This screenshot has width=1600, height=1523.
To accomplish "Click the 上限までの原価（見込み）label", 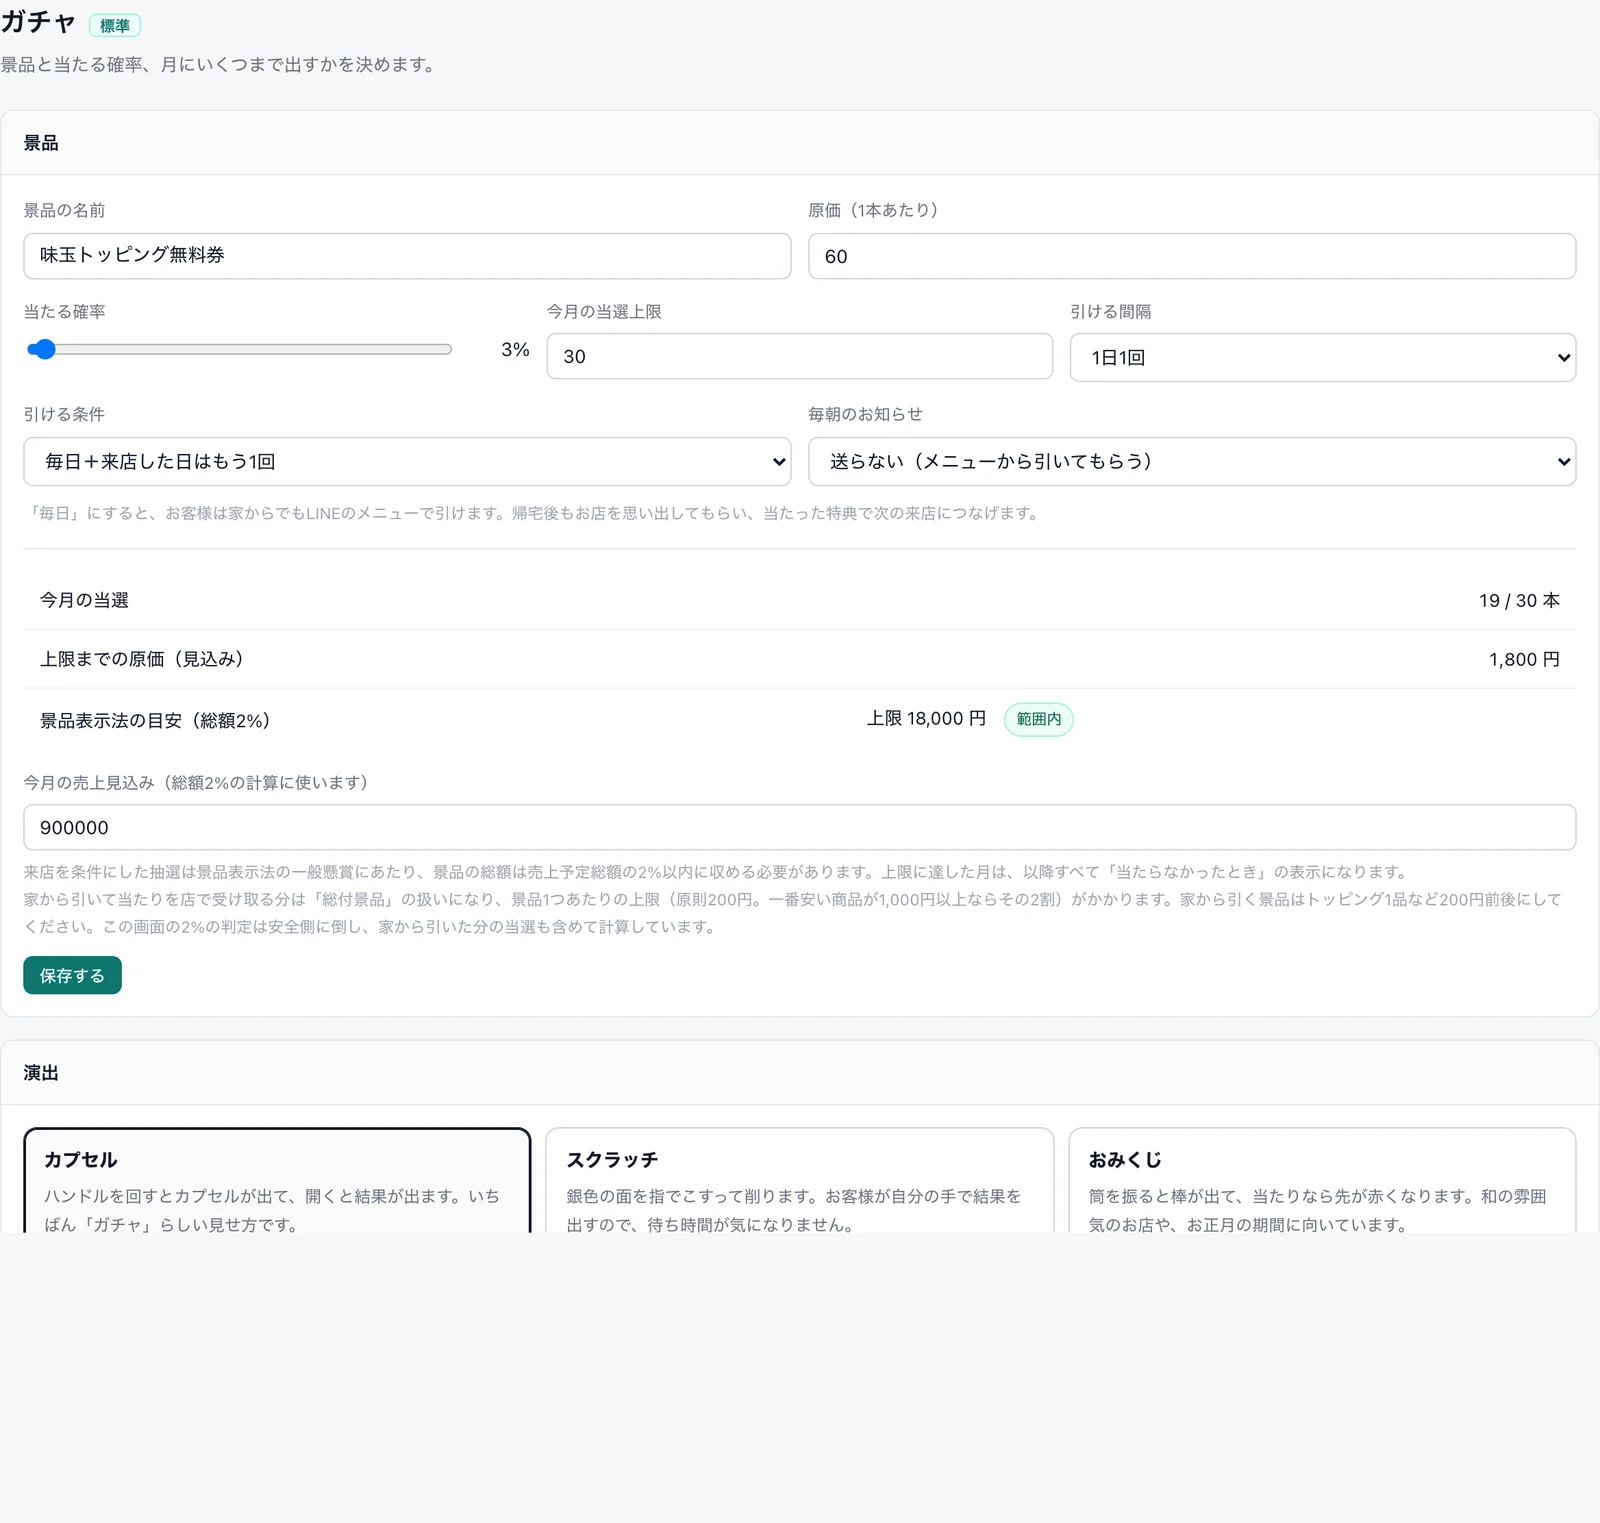I will point(142,659).
